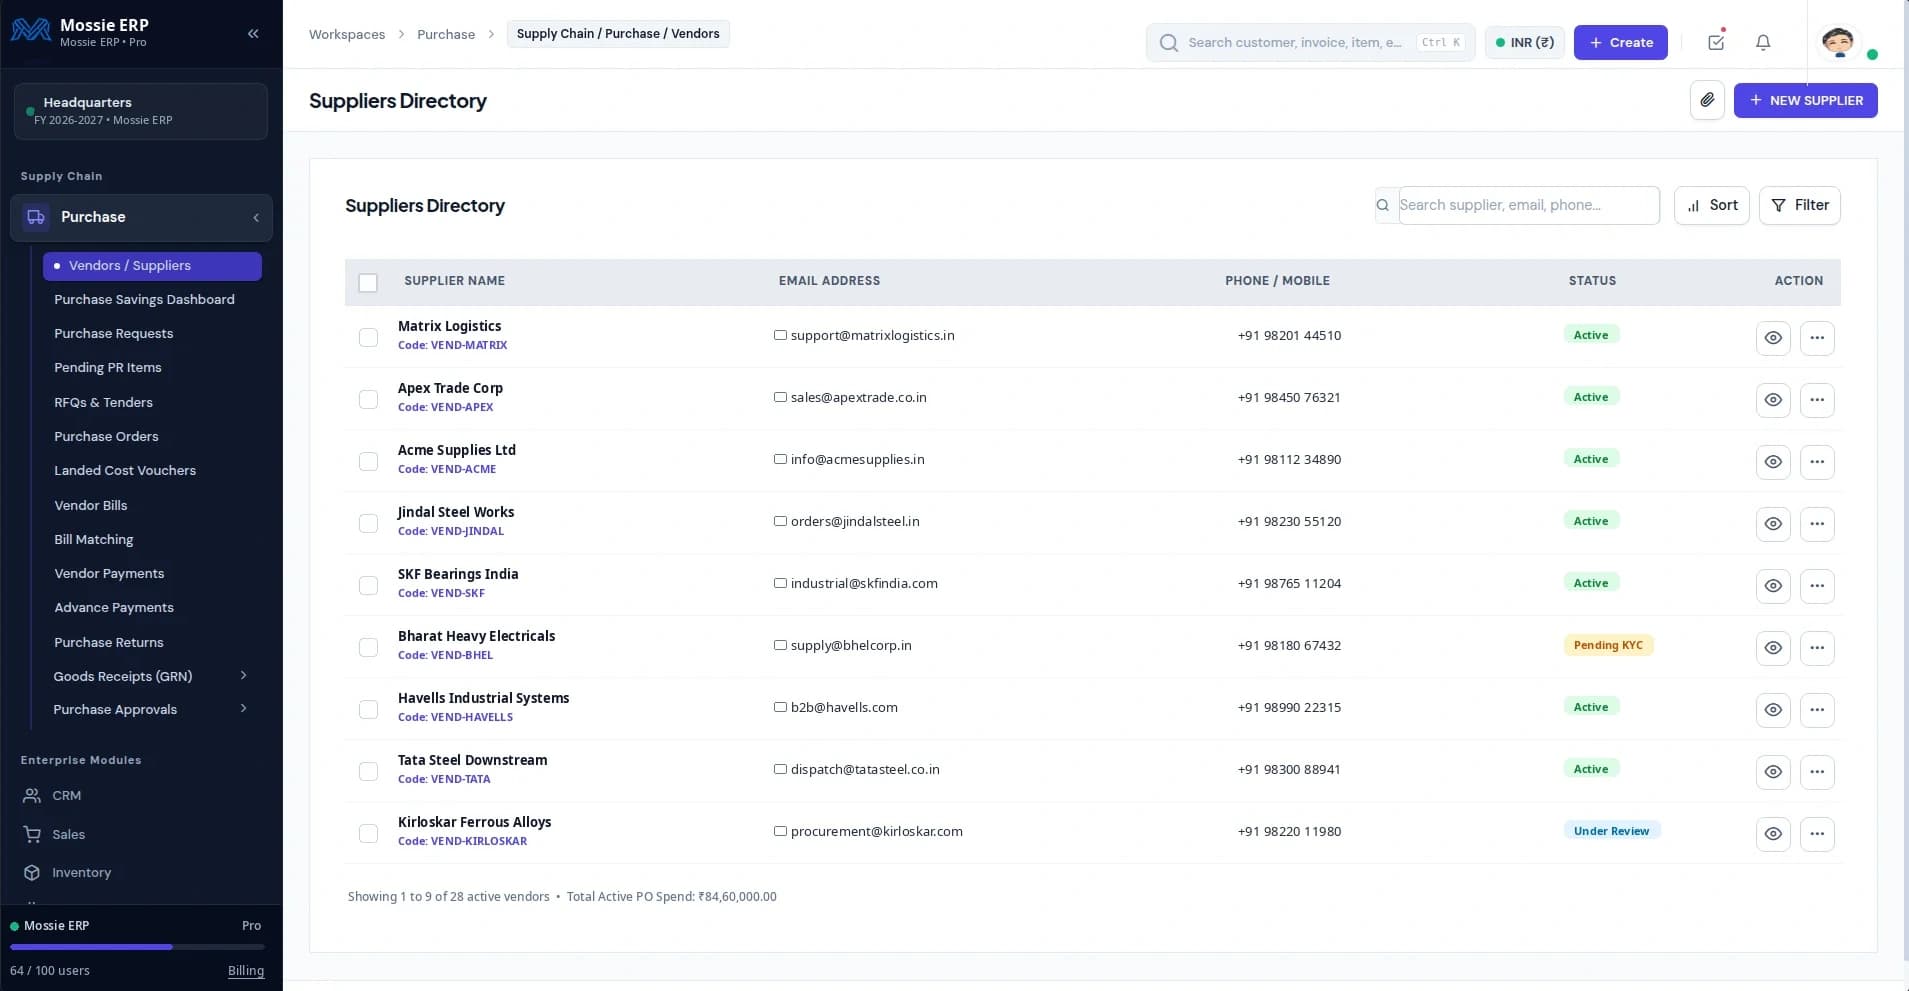Tick the select-all checkbox in table header
The height and width of the screenshot is (991, 1909).
tap(368, 283)
